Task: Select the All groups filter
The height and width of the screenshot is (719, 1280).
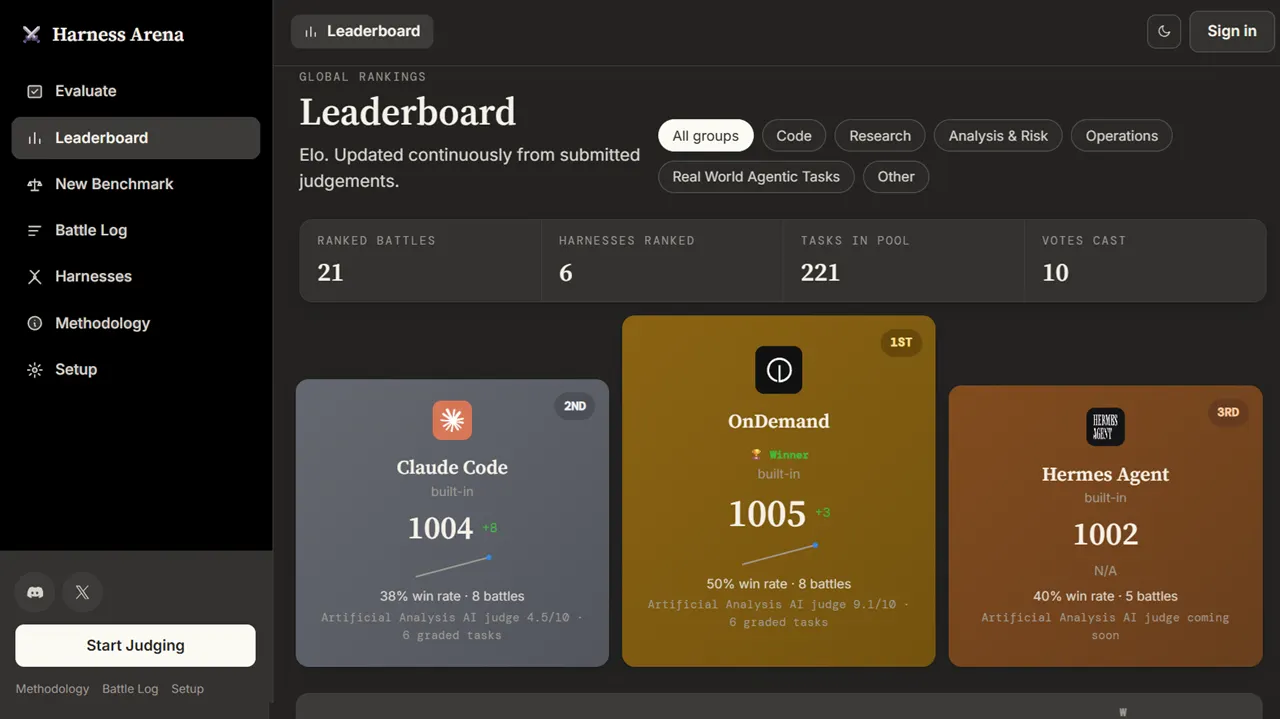Action: point(706,136)
